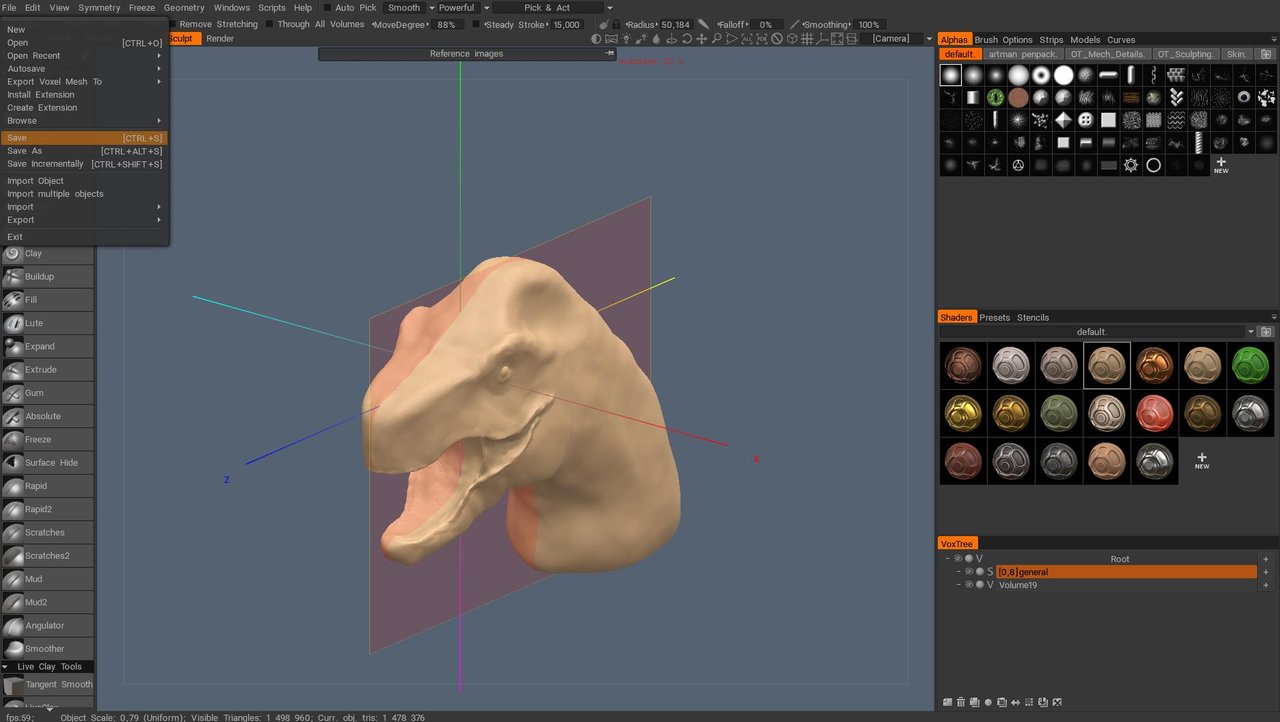Select the green shader sphere

[1250, 366]
